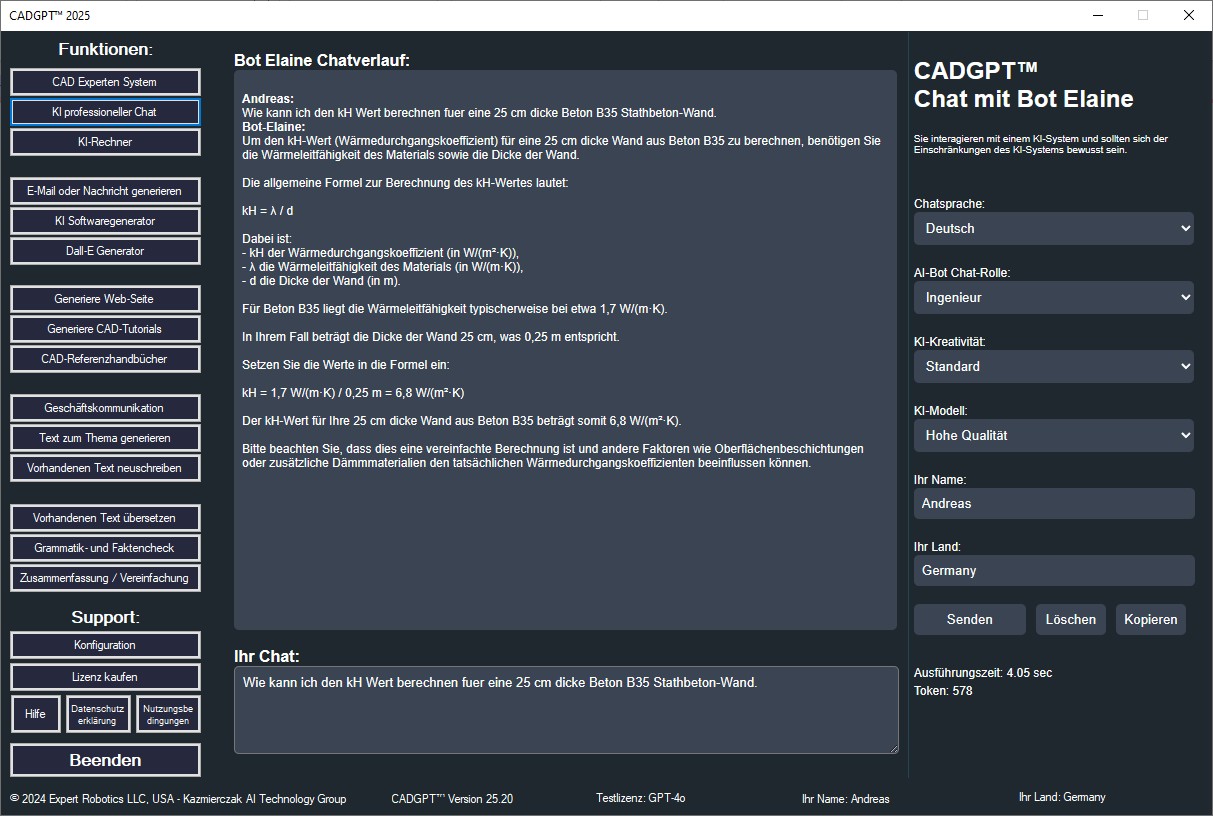Expand the KI-Kreativität dropdown
Screen dimensions: 1213x816
[x=1054, y=366]
